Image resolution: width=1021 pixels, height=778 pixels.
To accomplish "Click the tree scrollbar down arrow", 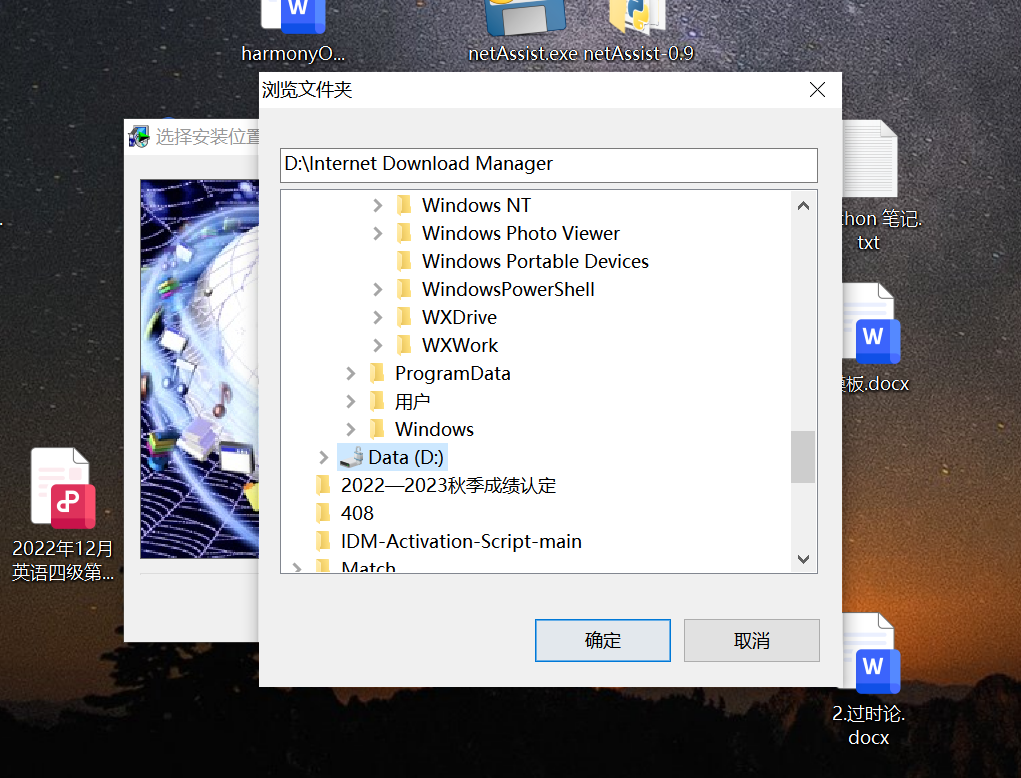I will pyautogui.click(x=804, y=559).
